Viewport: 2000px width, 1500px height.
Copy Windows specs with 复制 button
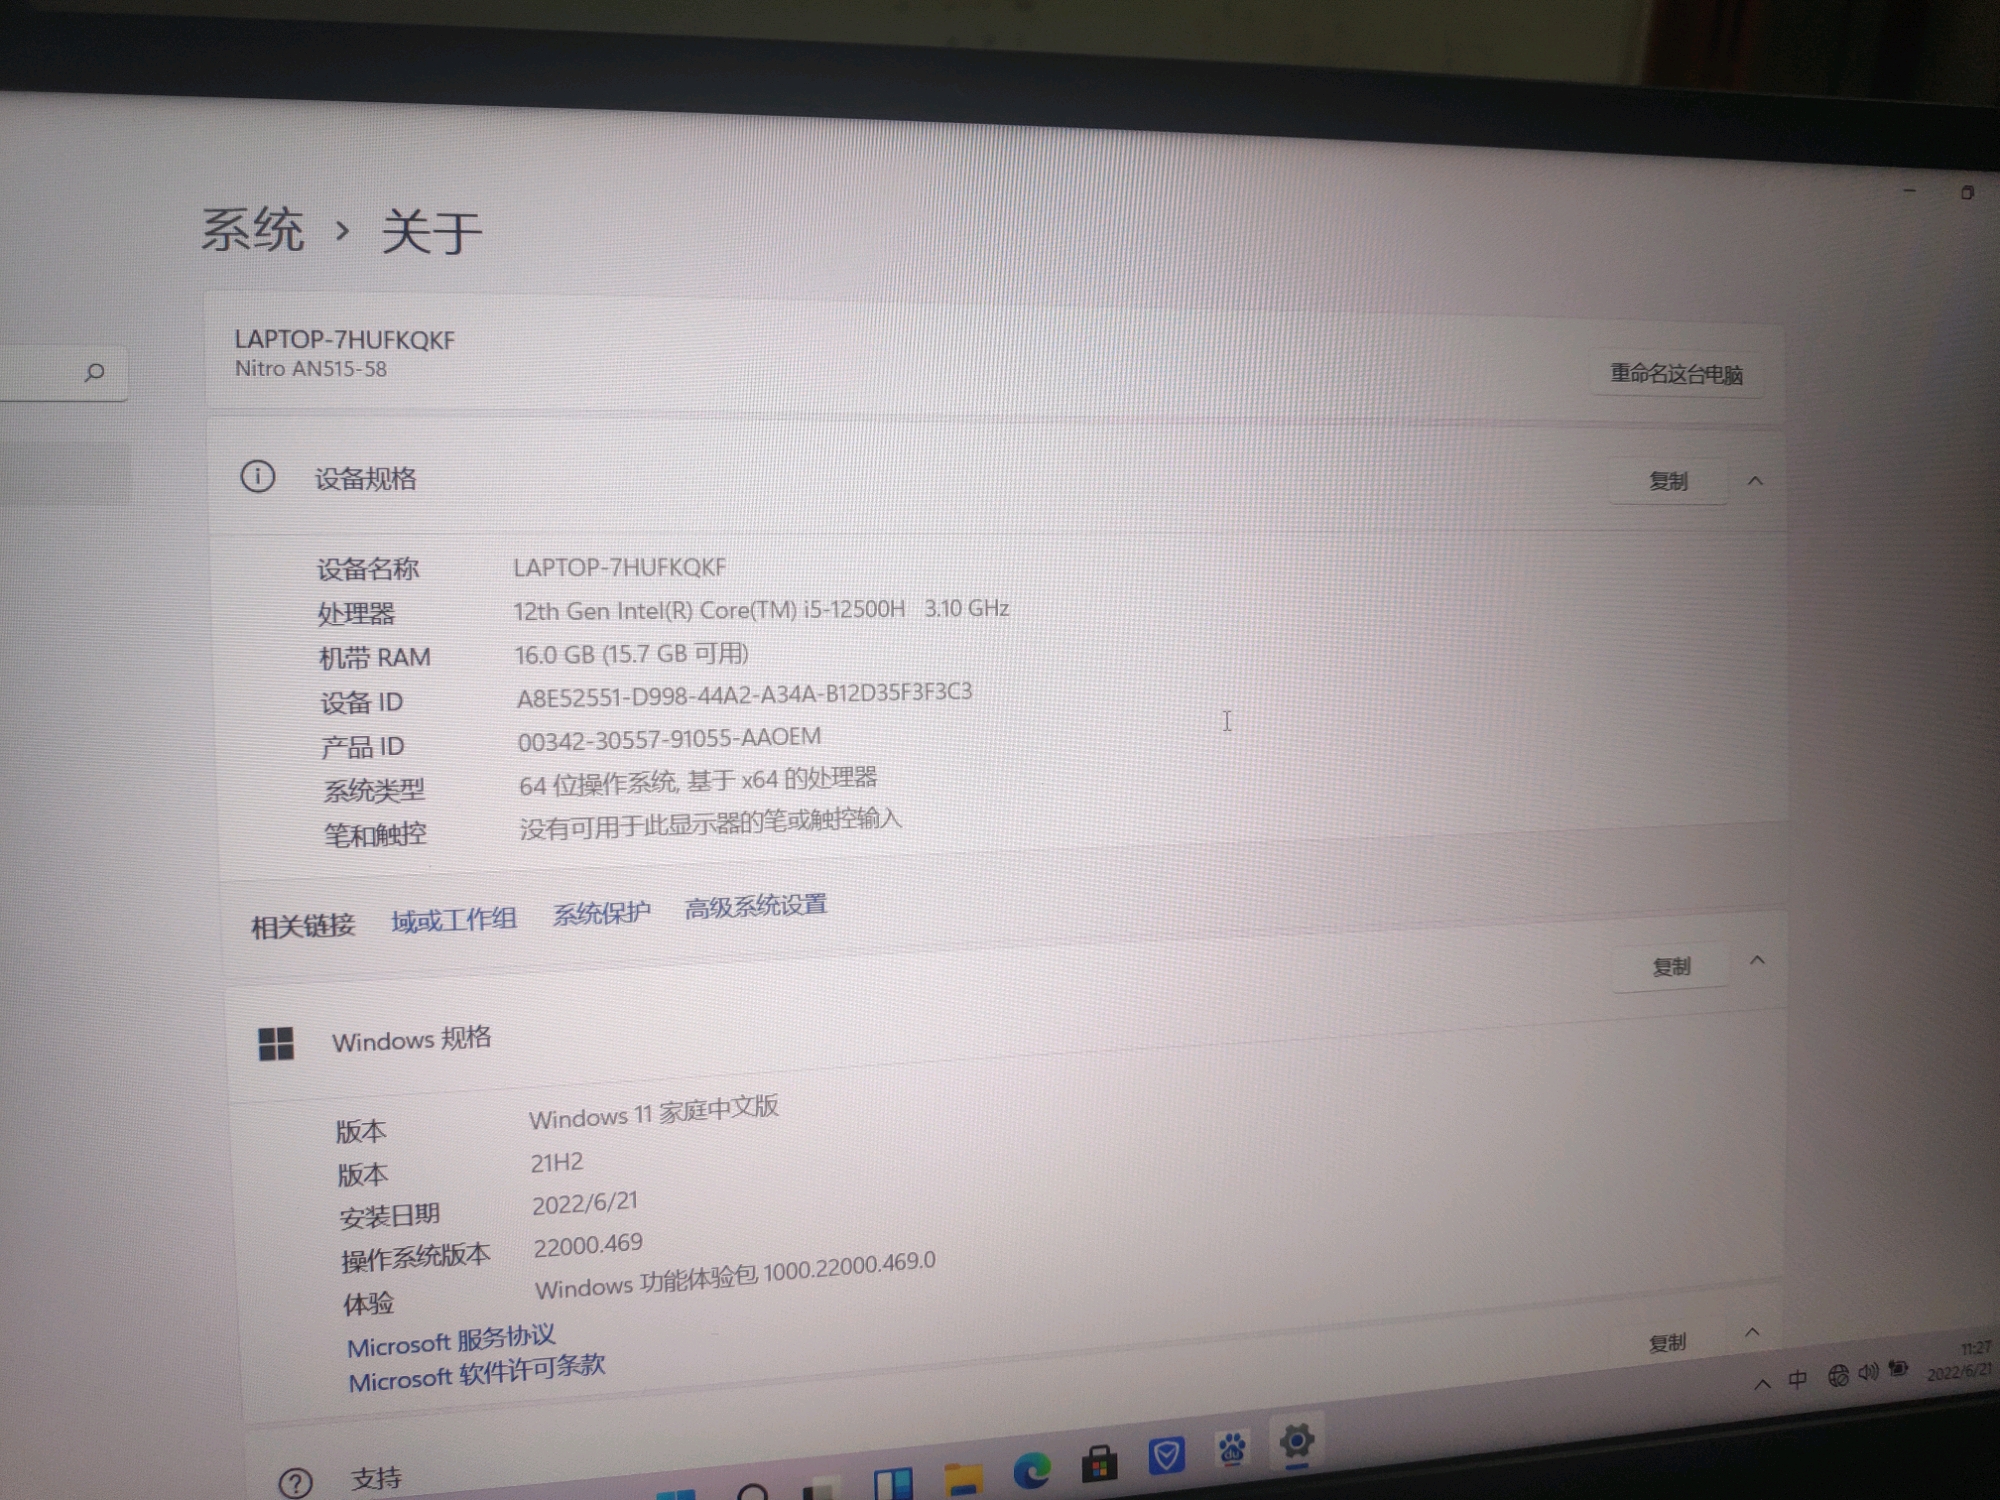tap(1671, 966)
